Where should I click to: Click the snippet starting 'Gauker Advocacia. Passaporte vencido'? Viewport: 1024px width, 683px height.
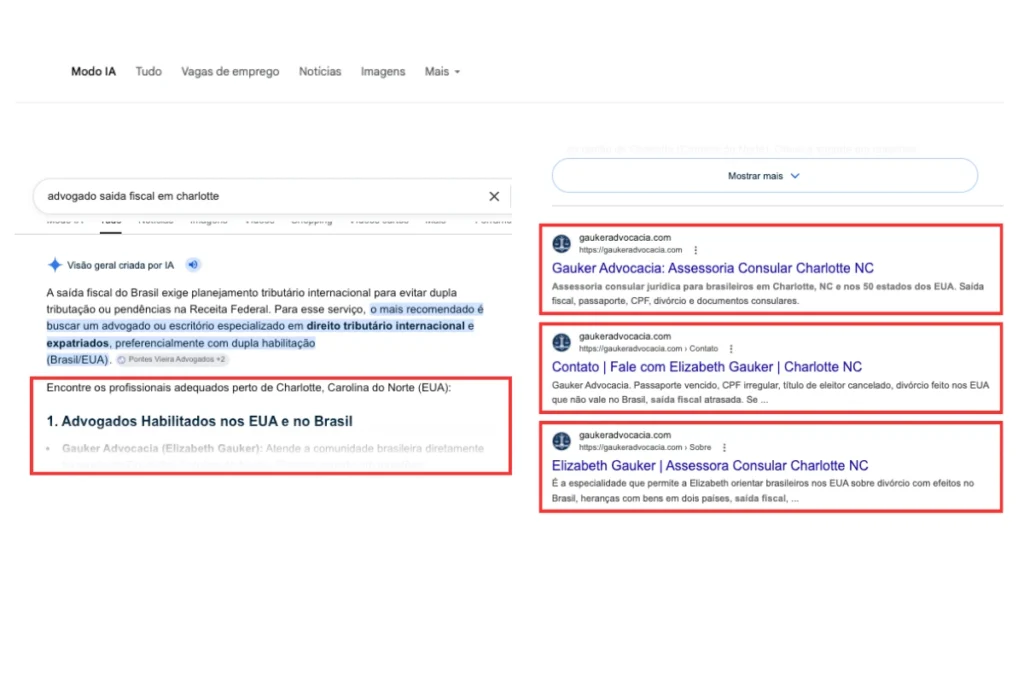(x=770, y=392)
